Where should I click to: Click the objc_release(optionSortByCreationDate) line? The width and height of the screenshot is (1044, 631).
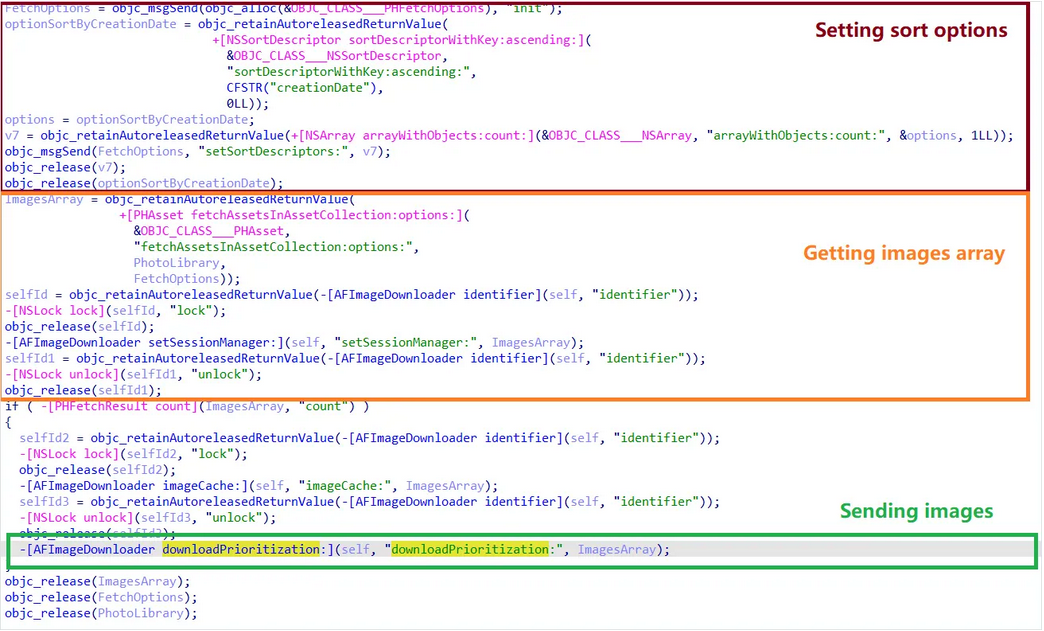143,183
